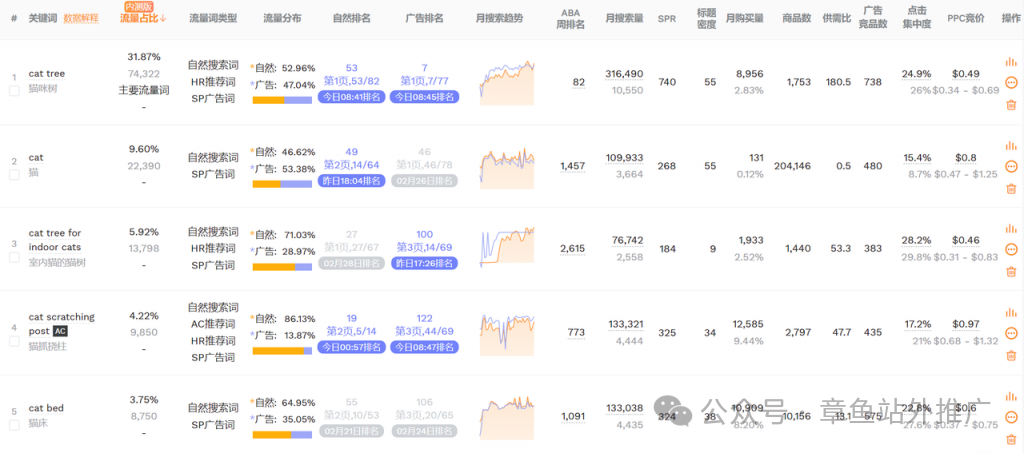Viewport: 1024px width, 453px height.
Task: Click monthly search volume 76,742
Action: [628, 240]
